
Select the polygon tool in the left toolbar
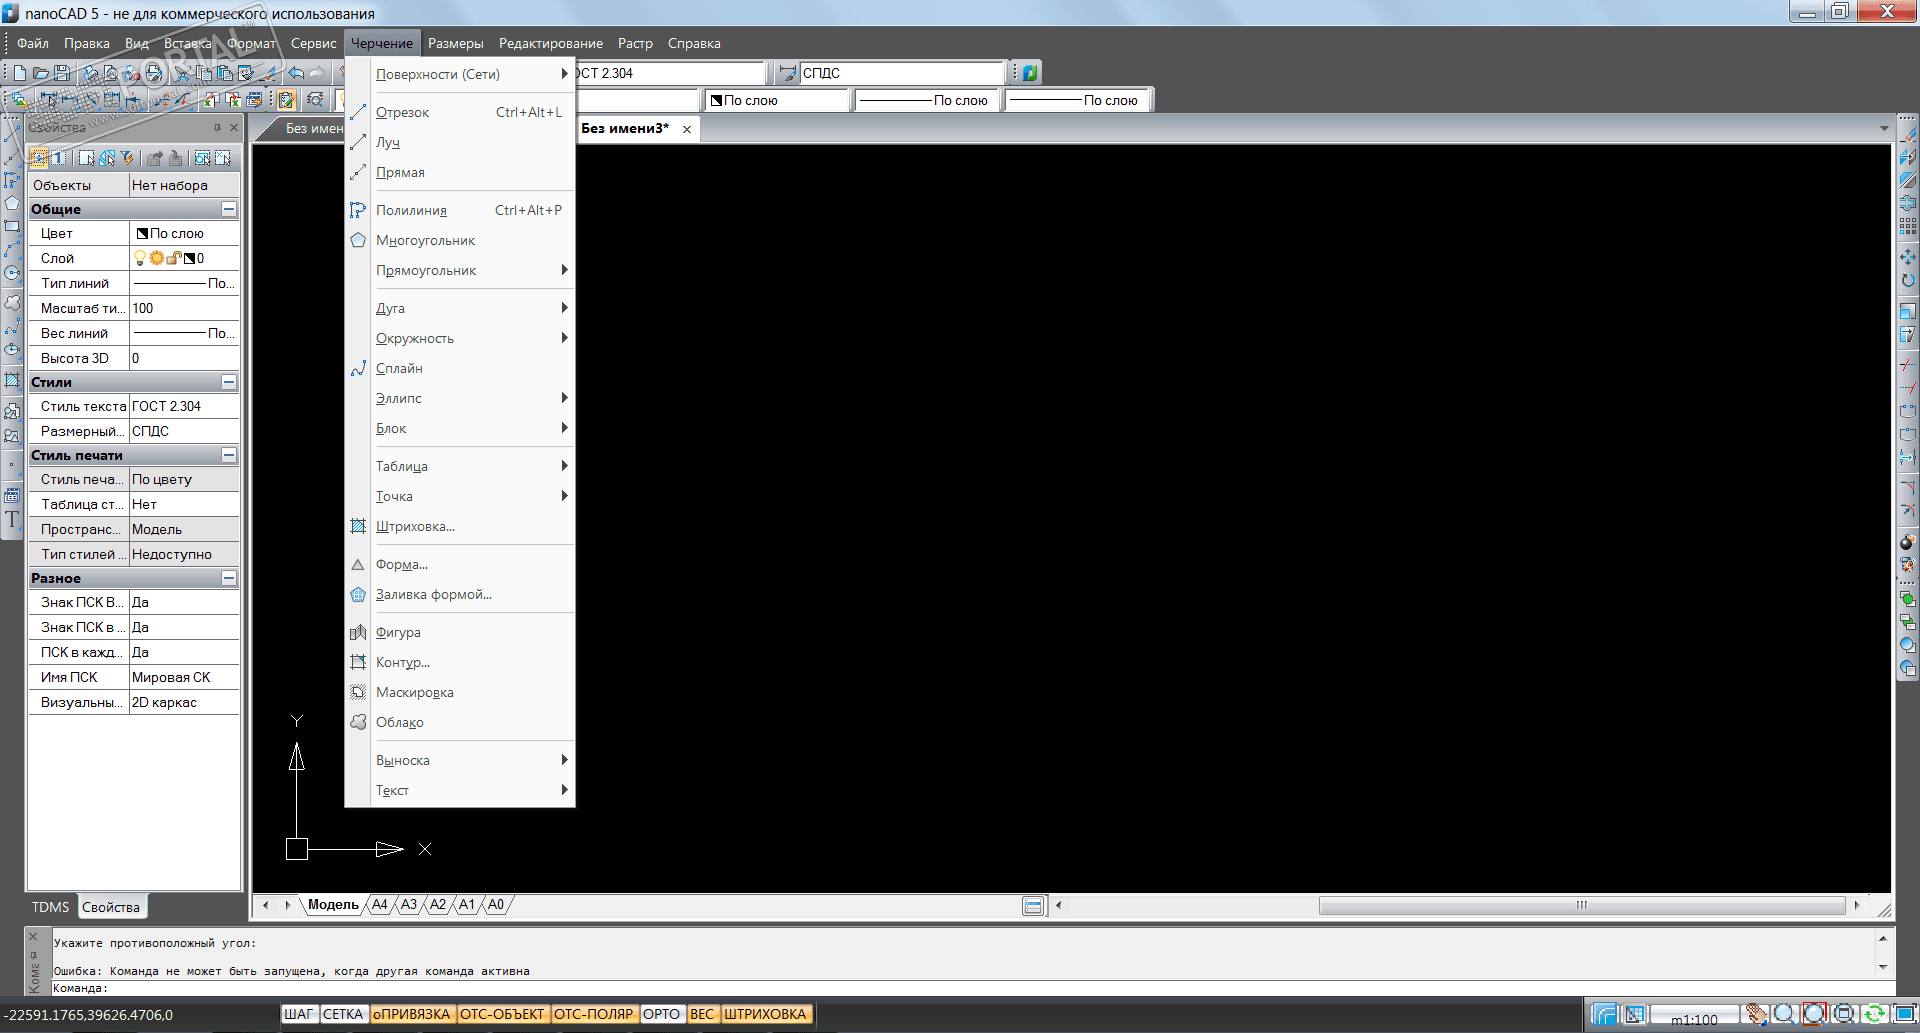[12, 203]
